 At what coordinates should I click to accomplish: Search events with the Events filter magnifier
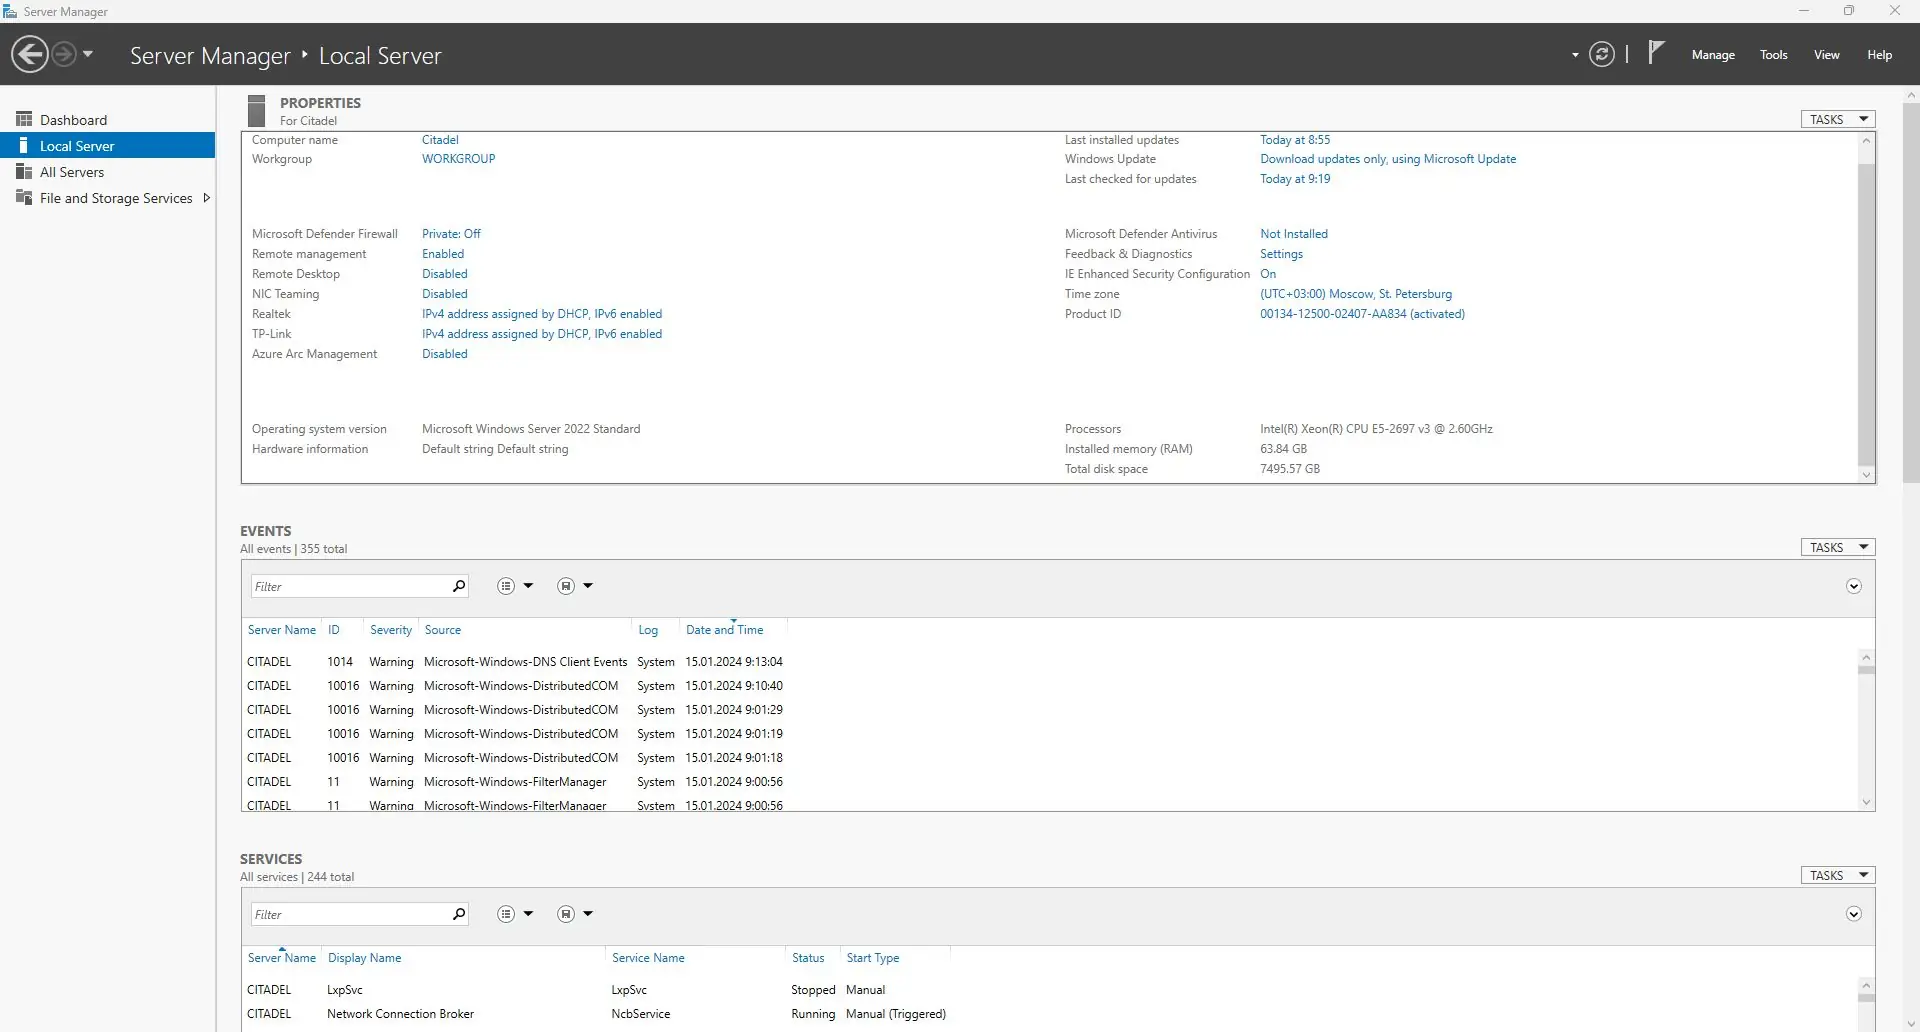[459, 586]
